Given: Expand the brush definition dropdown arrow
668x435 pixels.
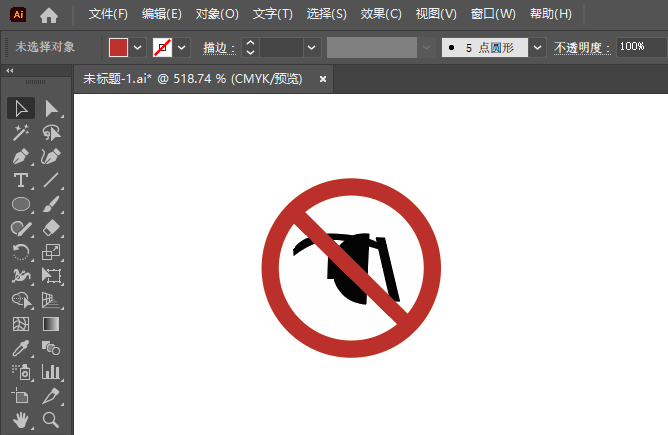Looking at the screenshot, I should tap(537, 47).
